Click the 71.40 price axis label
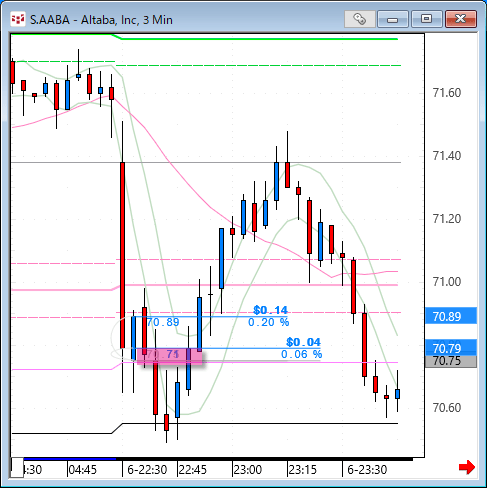This screenshot has height=488, width=487. pyautogui.click(x=447, y=156)
